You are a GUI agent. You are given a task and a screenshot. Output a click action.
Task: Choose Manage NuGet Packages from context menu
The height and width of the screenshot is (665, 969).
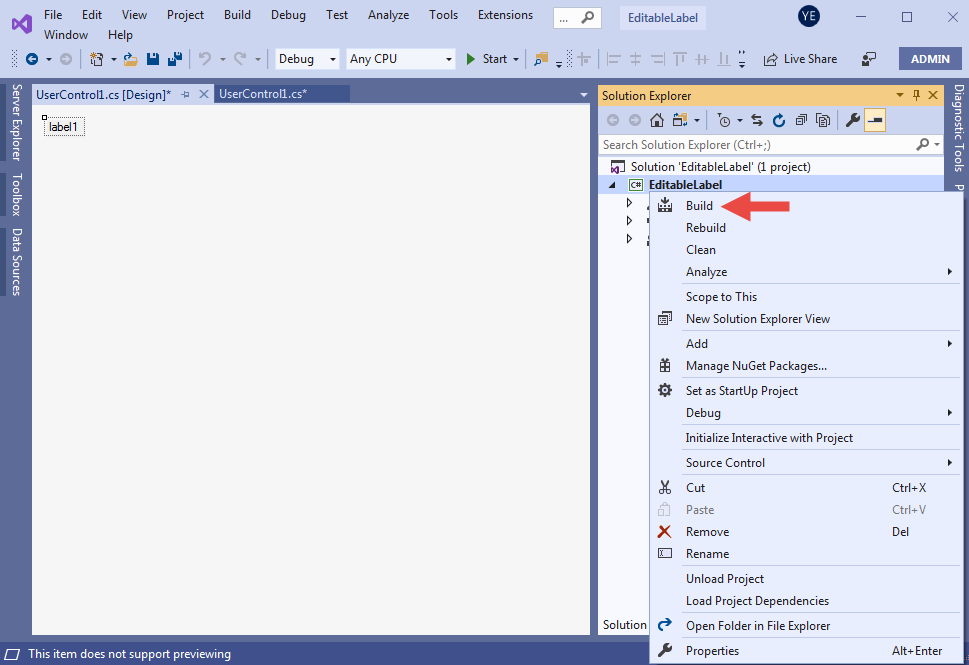tap(755, 366)
